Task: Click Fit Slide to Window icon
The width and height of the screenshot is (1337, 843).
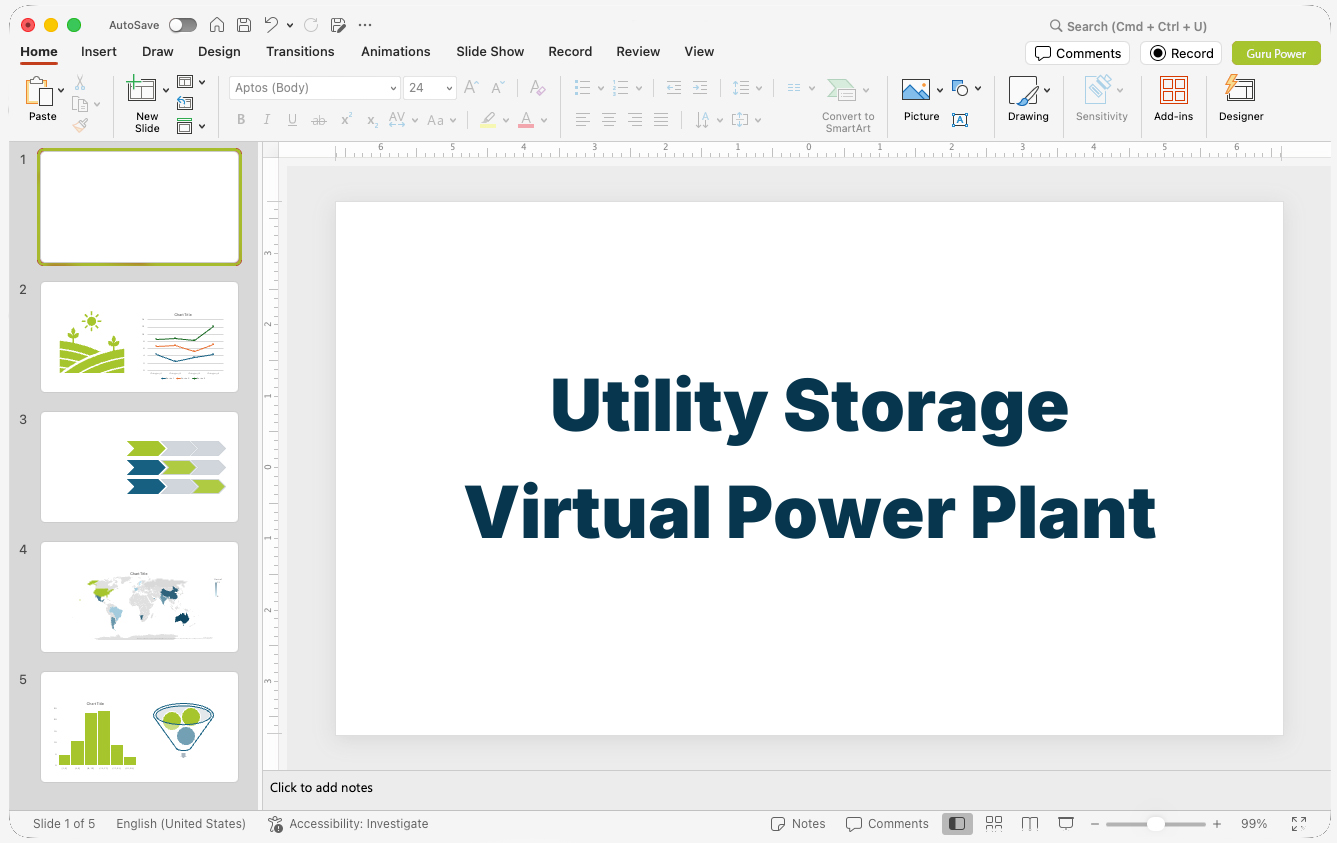Action: (x=1298, y=824)
